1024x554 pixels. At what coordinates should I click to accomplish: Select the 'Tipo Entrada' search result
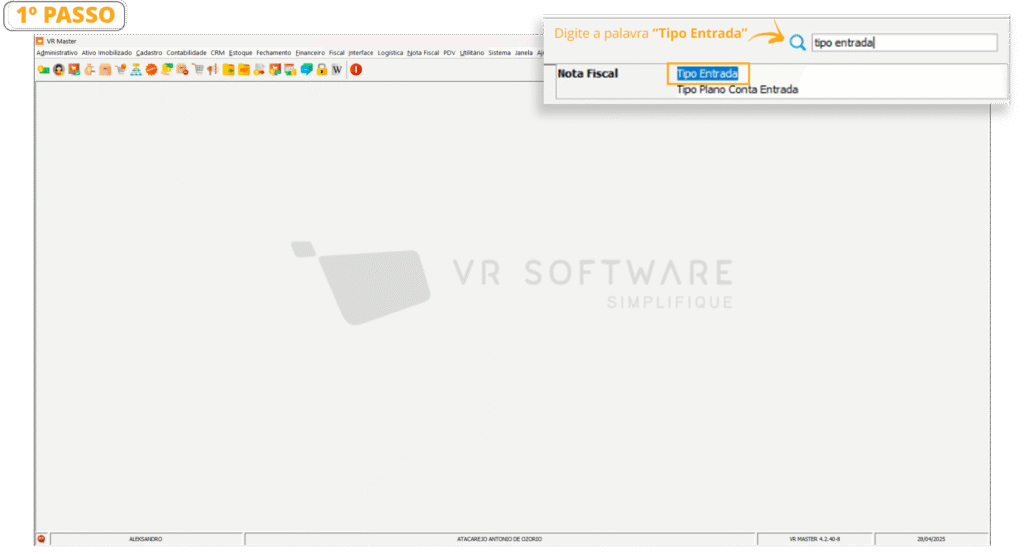[x=707, y=74]
